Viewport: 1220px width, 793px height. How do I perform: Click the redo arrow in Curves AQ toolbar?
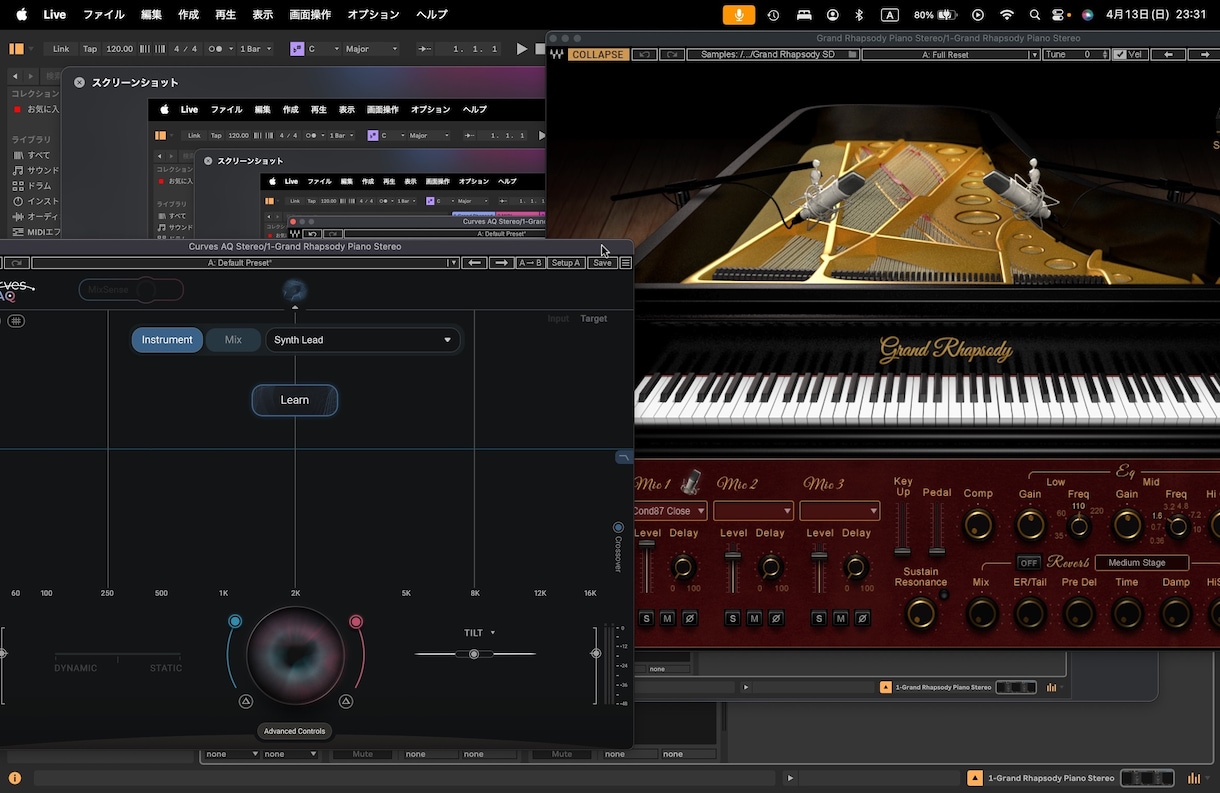[16, 263]
